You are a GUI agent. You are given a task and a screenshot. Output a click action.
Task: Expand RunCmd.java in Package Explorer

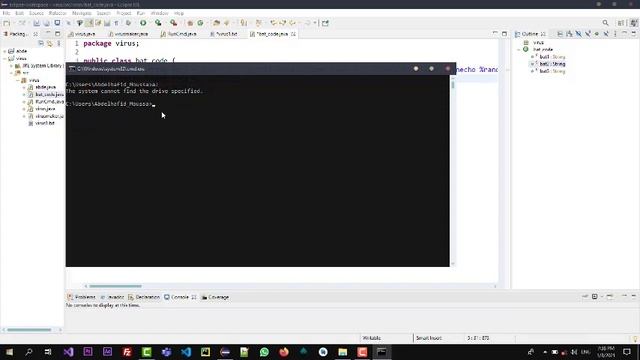tap(24, 102)
